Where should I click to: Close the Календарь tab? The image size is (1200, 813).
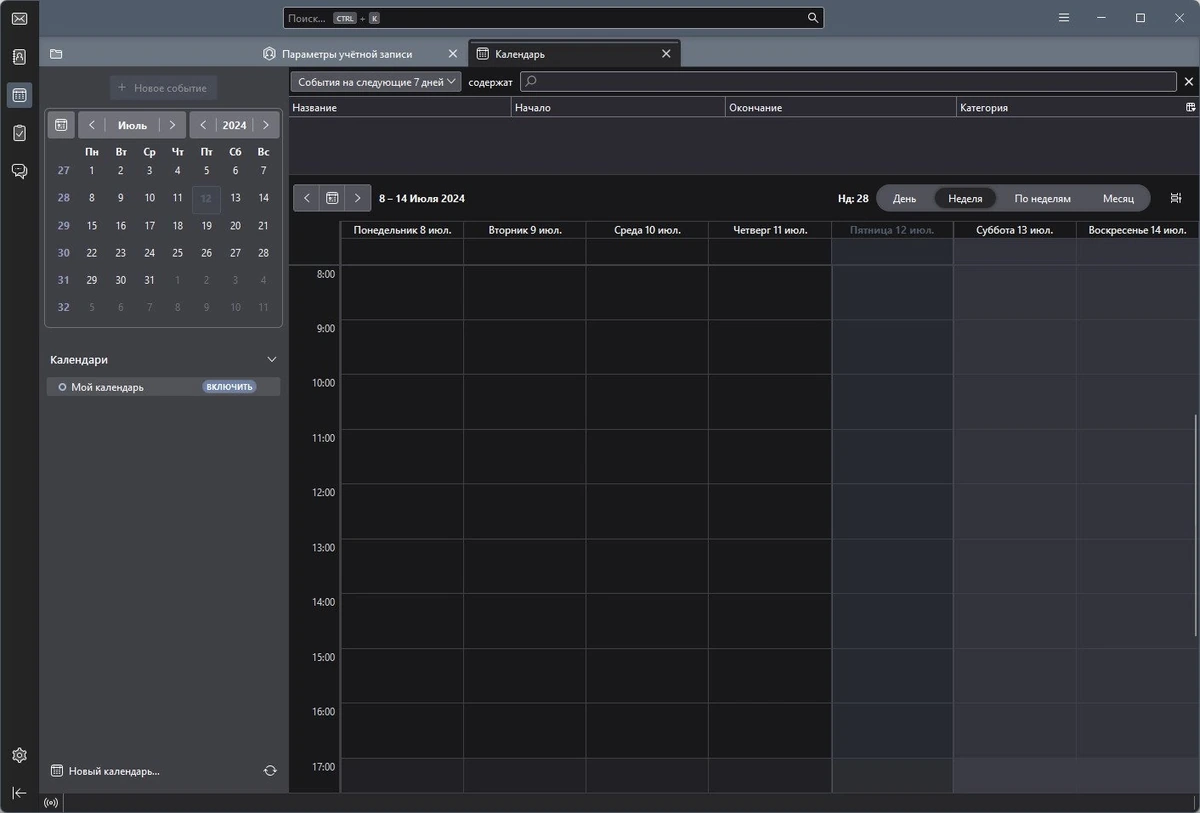pyautogui.click(x=666, y=54)
